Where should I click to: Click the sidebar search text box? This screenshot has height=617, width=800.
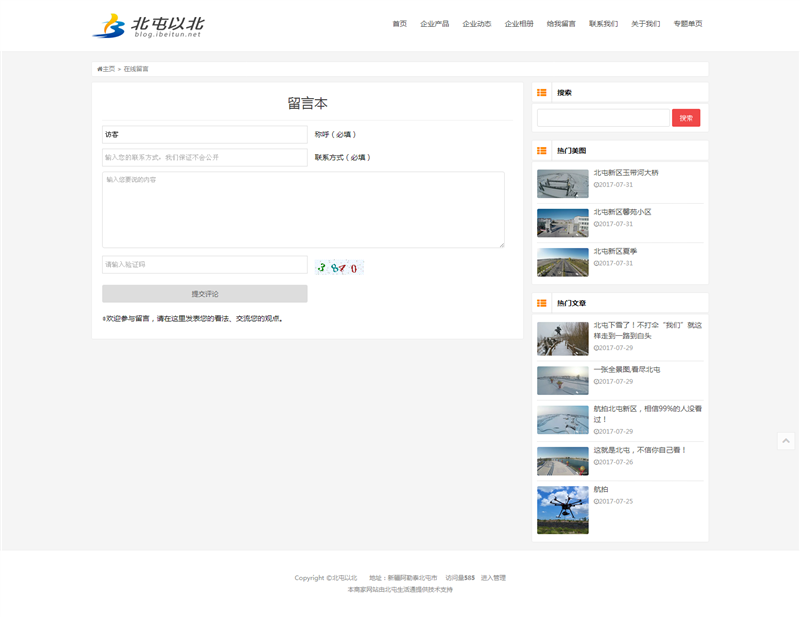pyautogui.click(x=602, y=118)
